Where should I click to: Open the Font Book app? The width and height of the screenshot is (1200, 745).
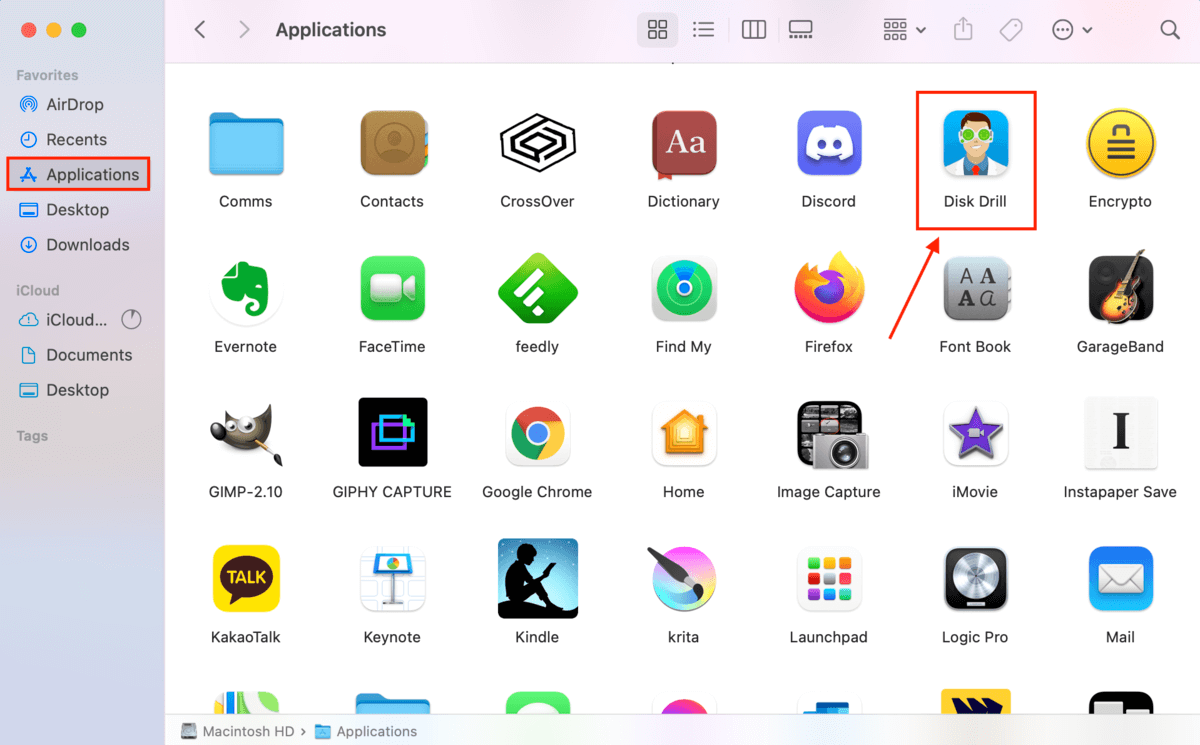(x=975, y=289)
